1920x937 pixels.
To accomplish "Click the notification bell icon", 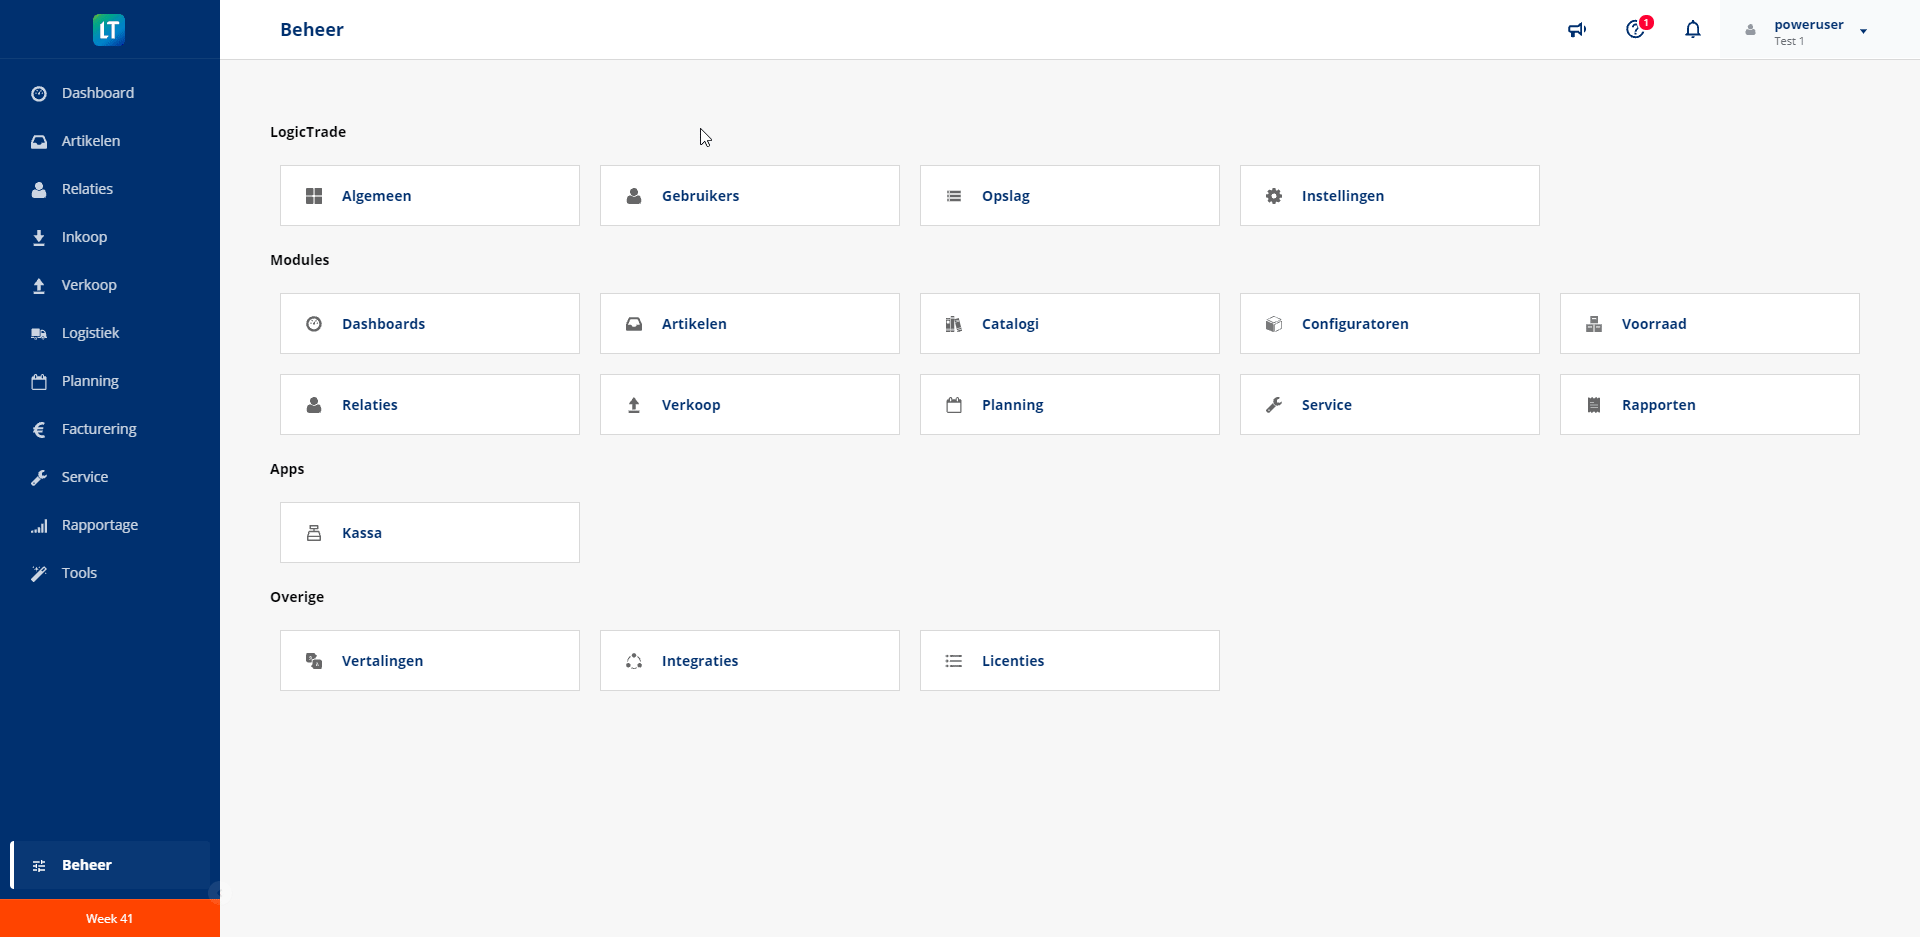I will click(x=1693, y=30).
